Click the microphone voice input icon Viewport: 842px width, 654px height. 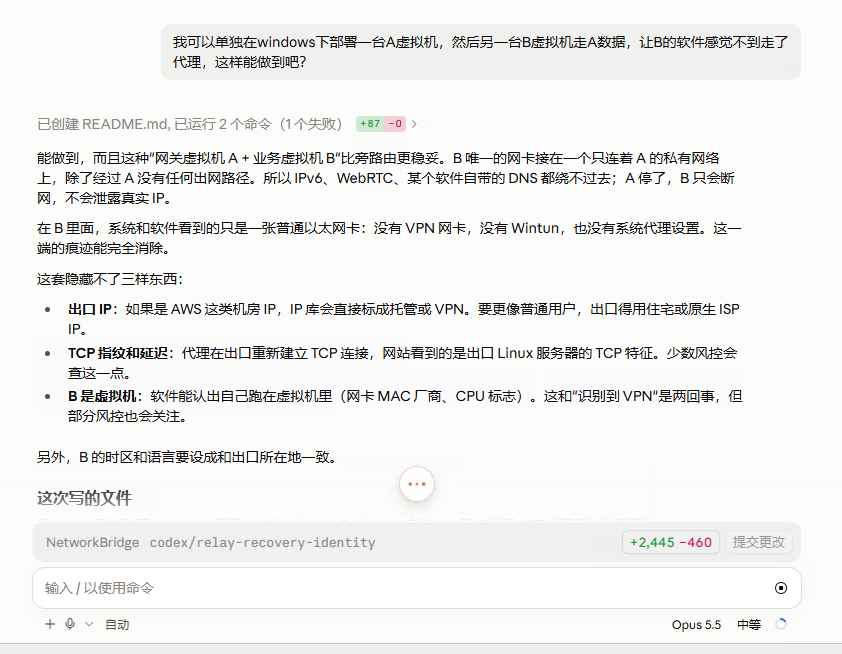pyautogui.click(x=70, y=624)
